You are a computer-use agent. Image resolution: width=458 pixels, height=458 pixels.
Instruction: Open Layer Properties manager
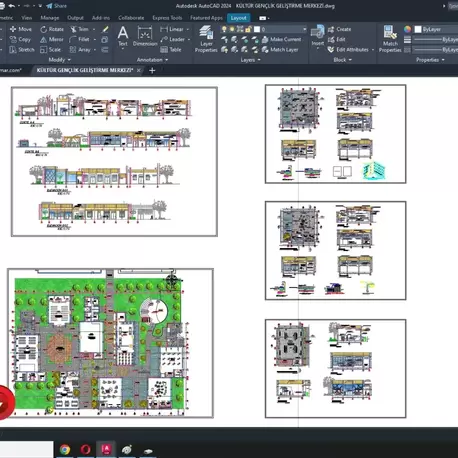click(206, 39)
